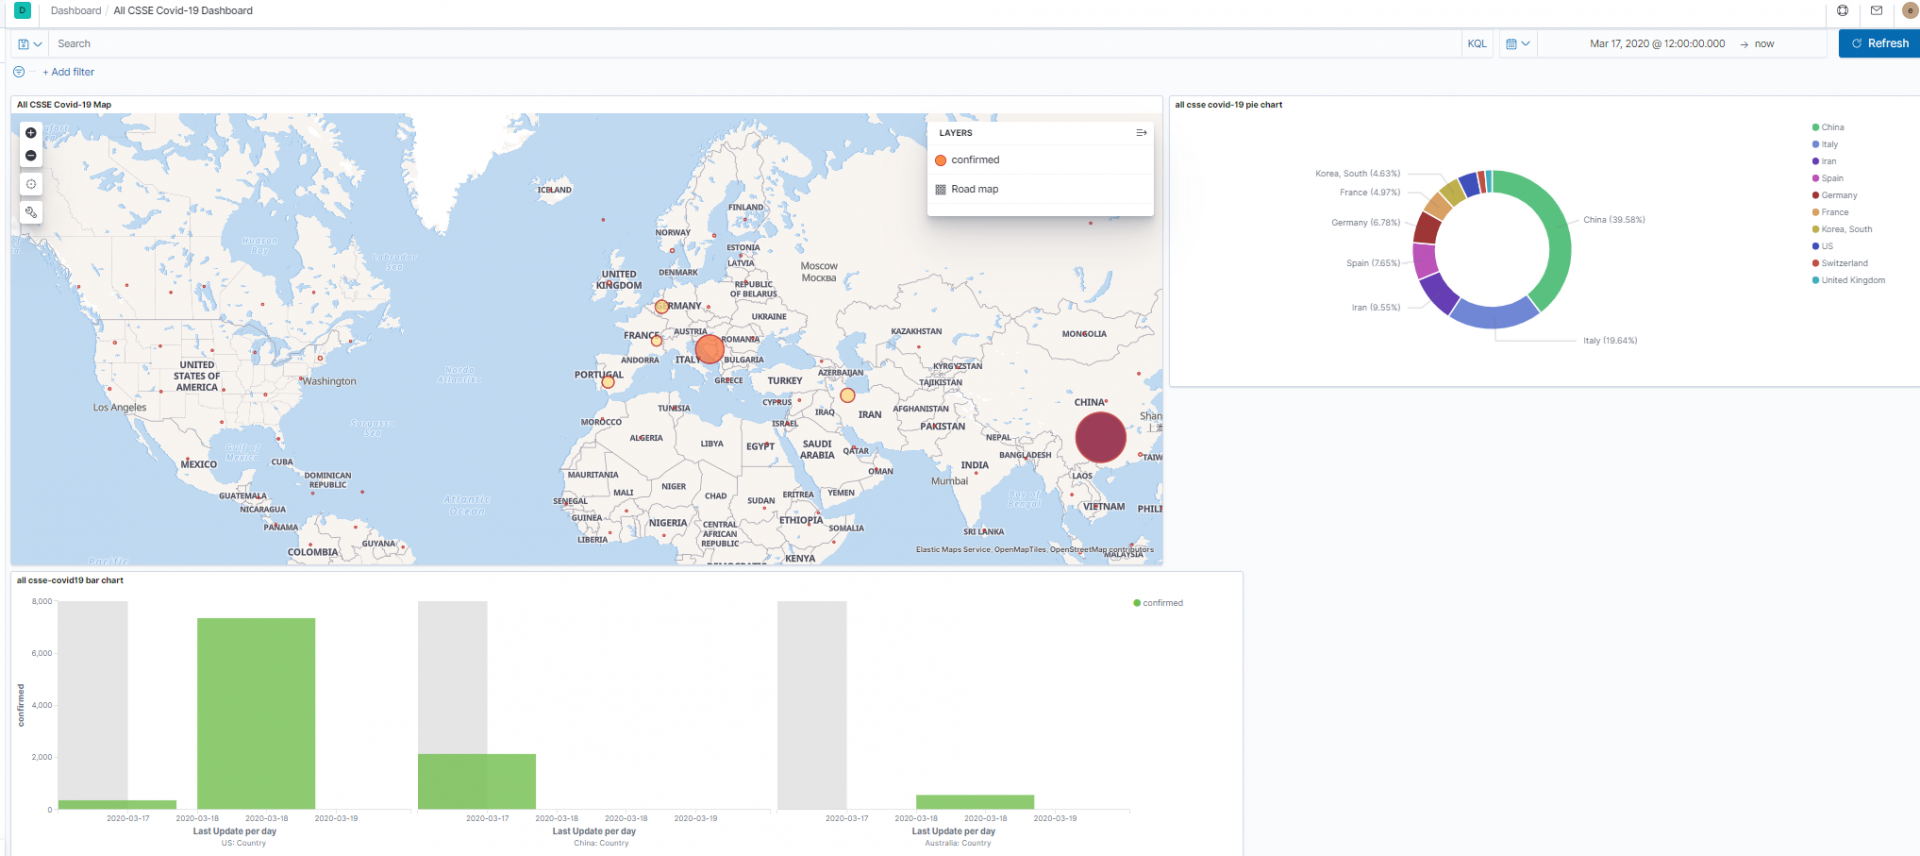Click the Road map grid layer icon

[940, 189]
